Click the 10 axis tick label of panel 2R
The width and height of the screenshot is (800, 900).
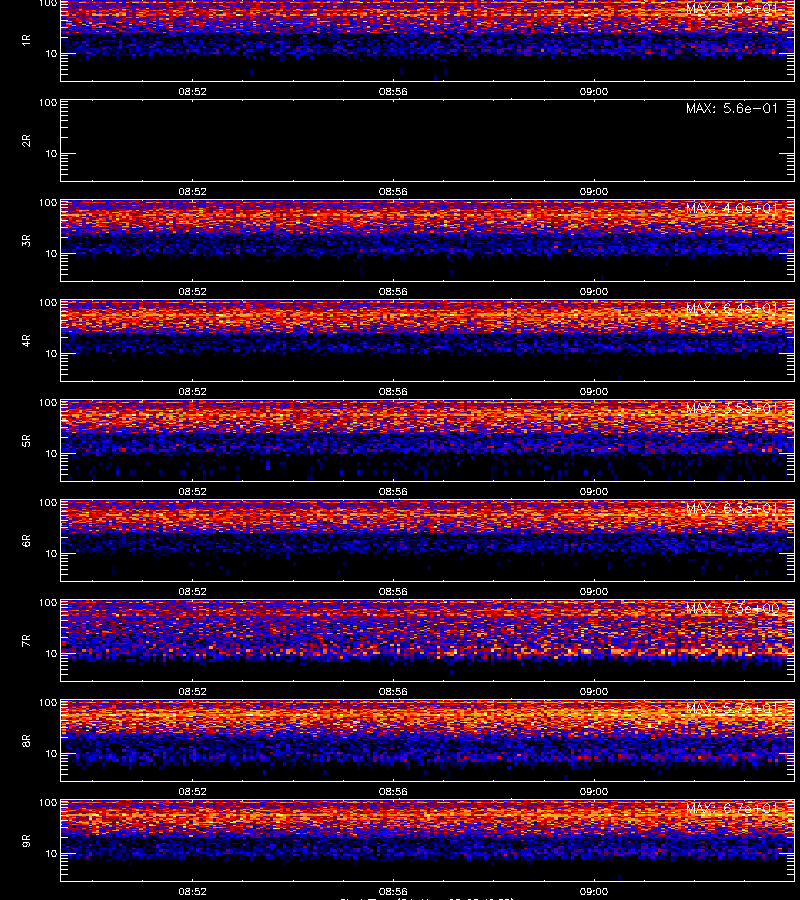click(51, 154)
